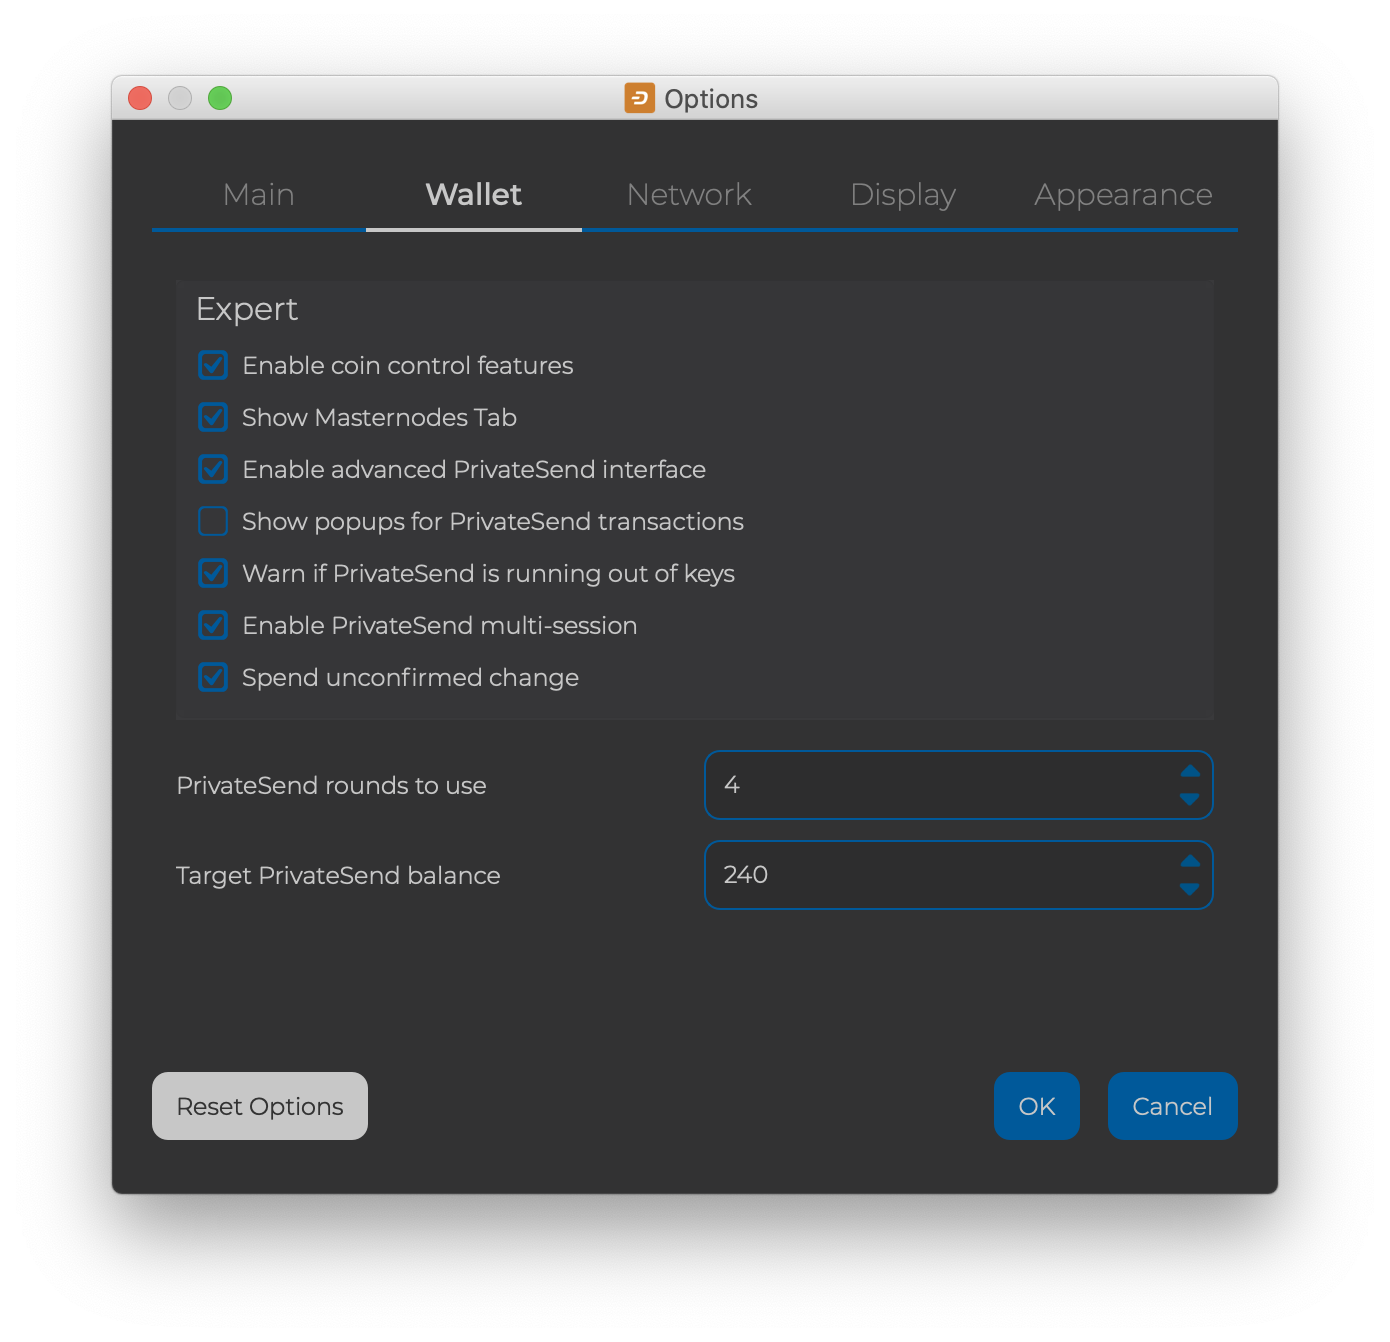The width and height of the screenshot is (1390, 1342).
Task: Zoom the Options window with the green button
Action: pyautogui.click(x=220, y=98)
